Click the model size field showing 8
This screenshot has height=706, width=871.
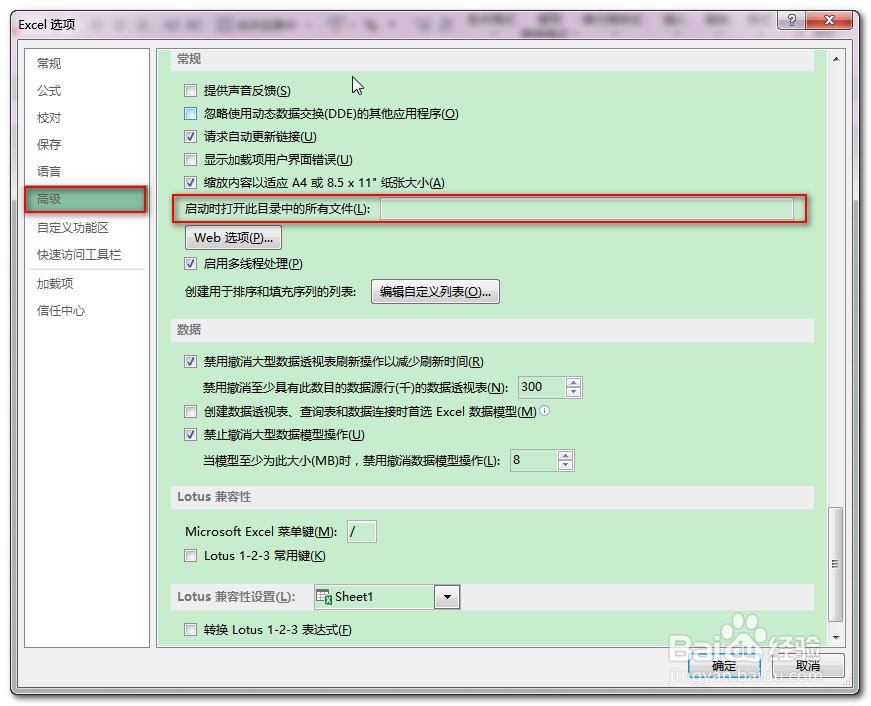coord(534,460)
